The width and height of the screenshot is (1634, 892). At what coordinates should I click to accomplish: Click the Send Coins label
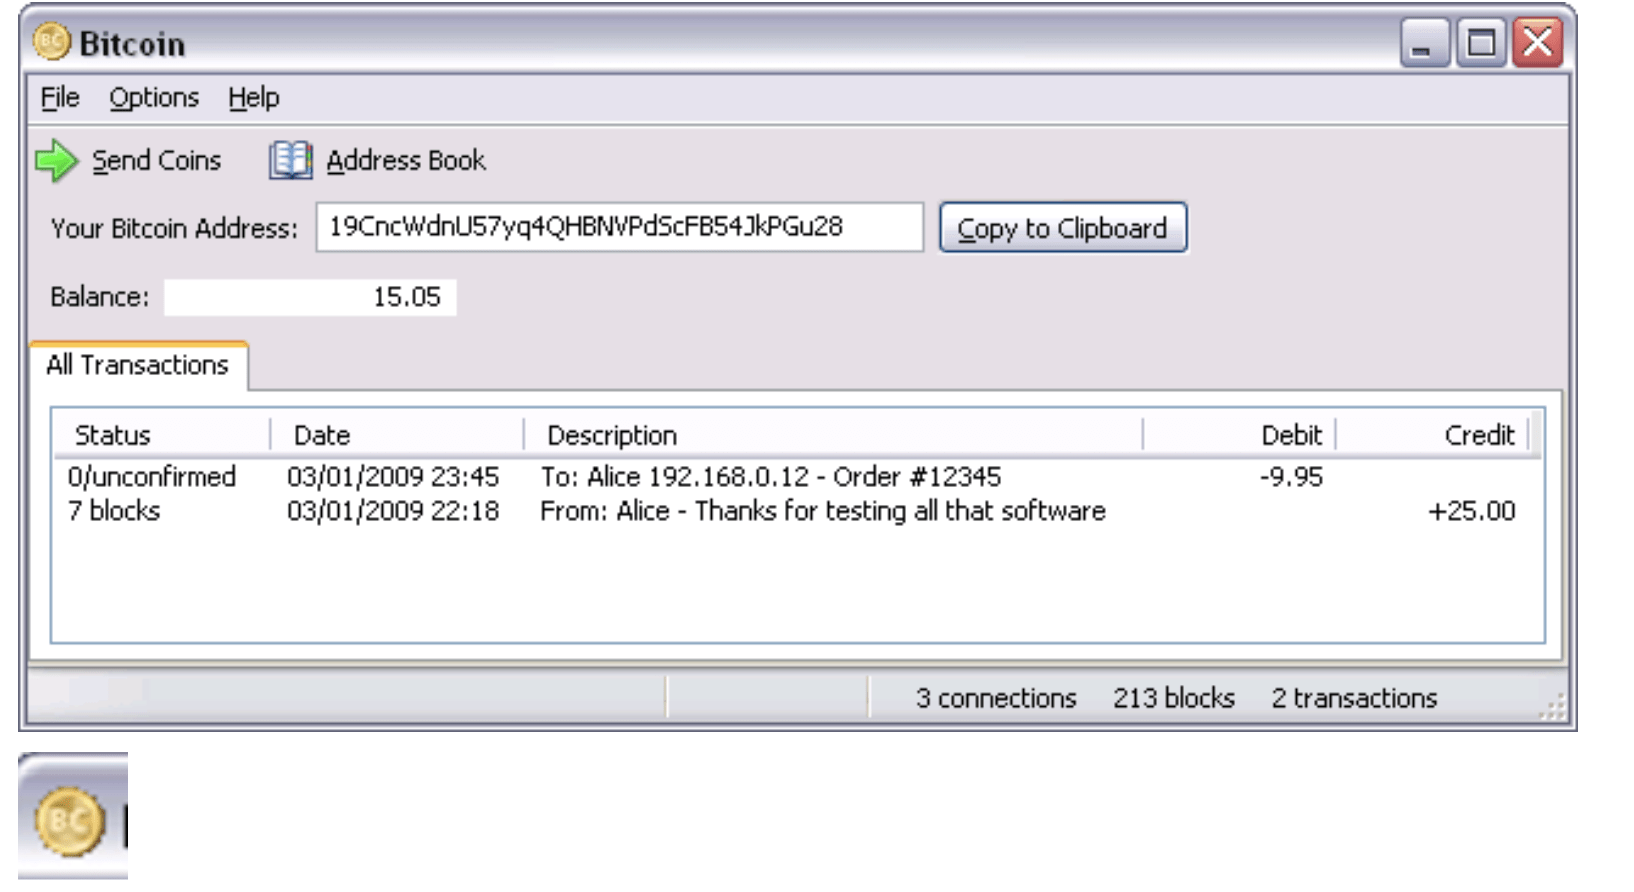click(157, 161)
